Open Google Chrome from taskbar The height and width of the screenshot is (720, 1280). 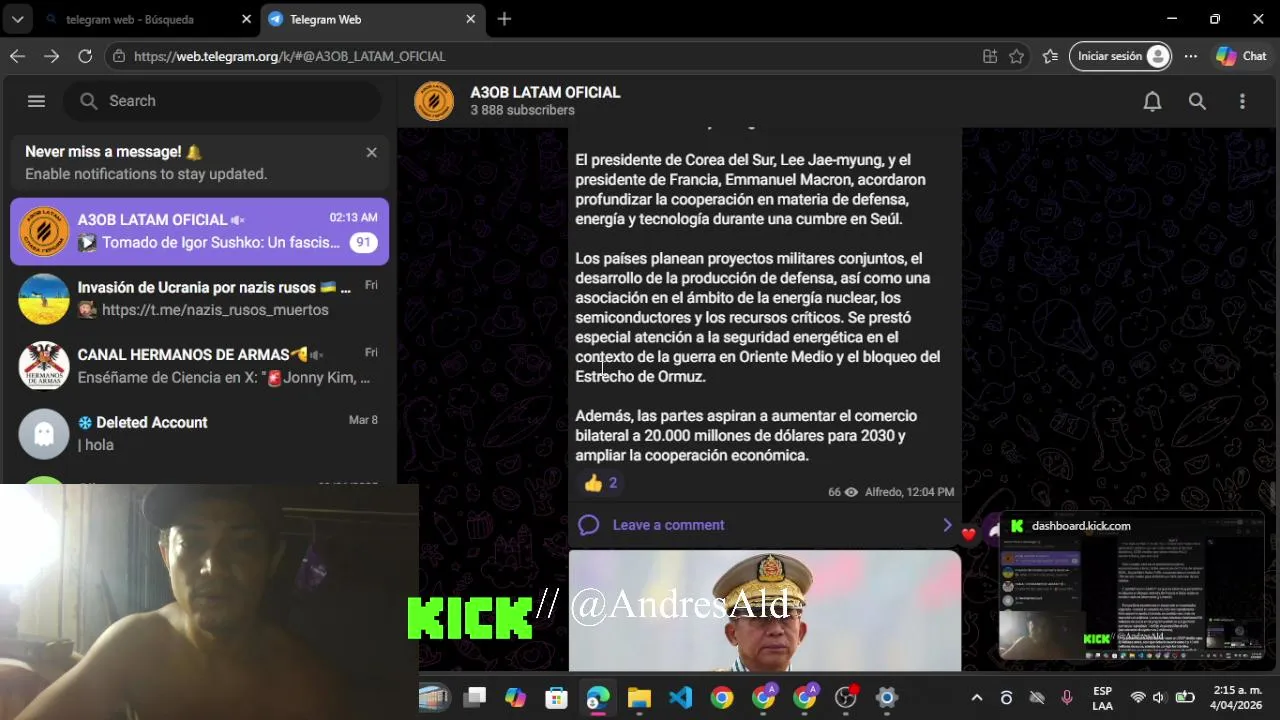click(x=721, y=697)
